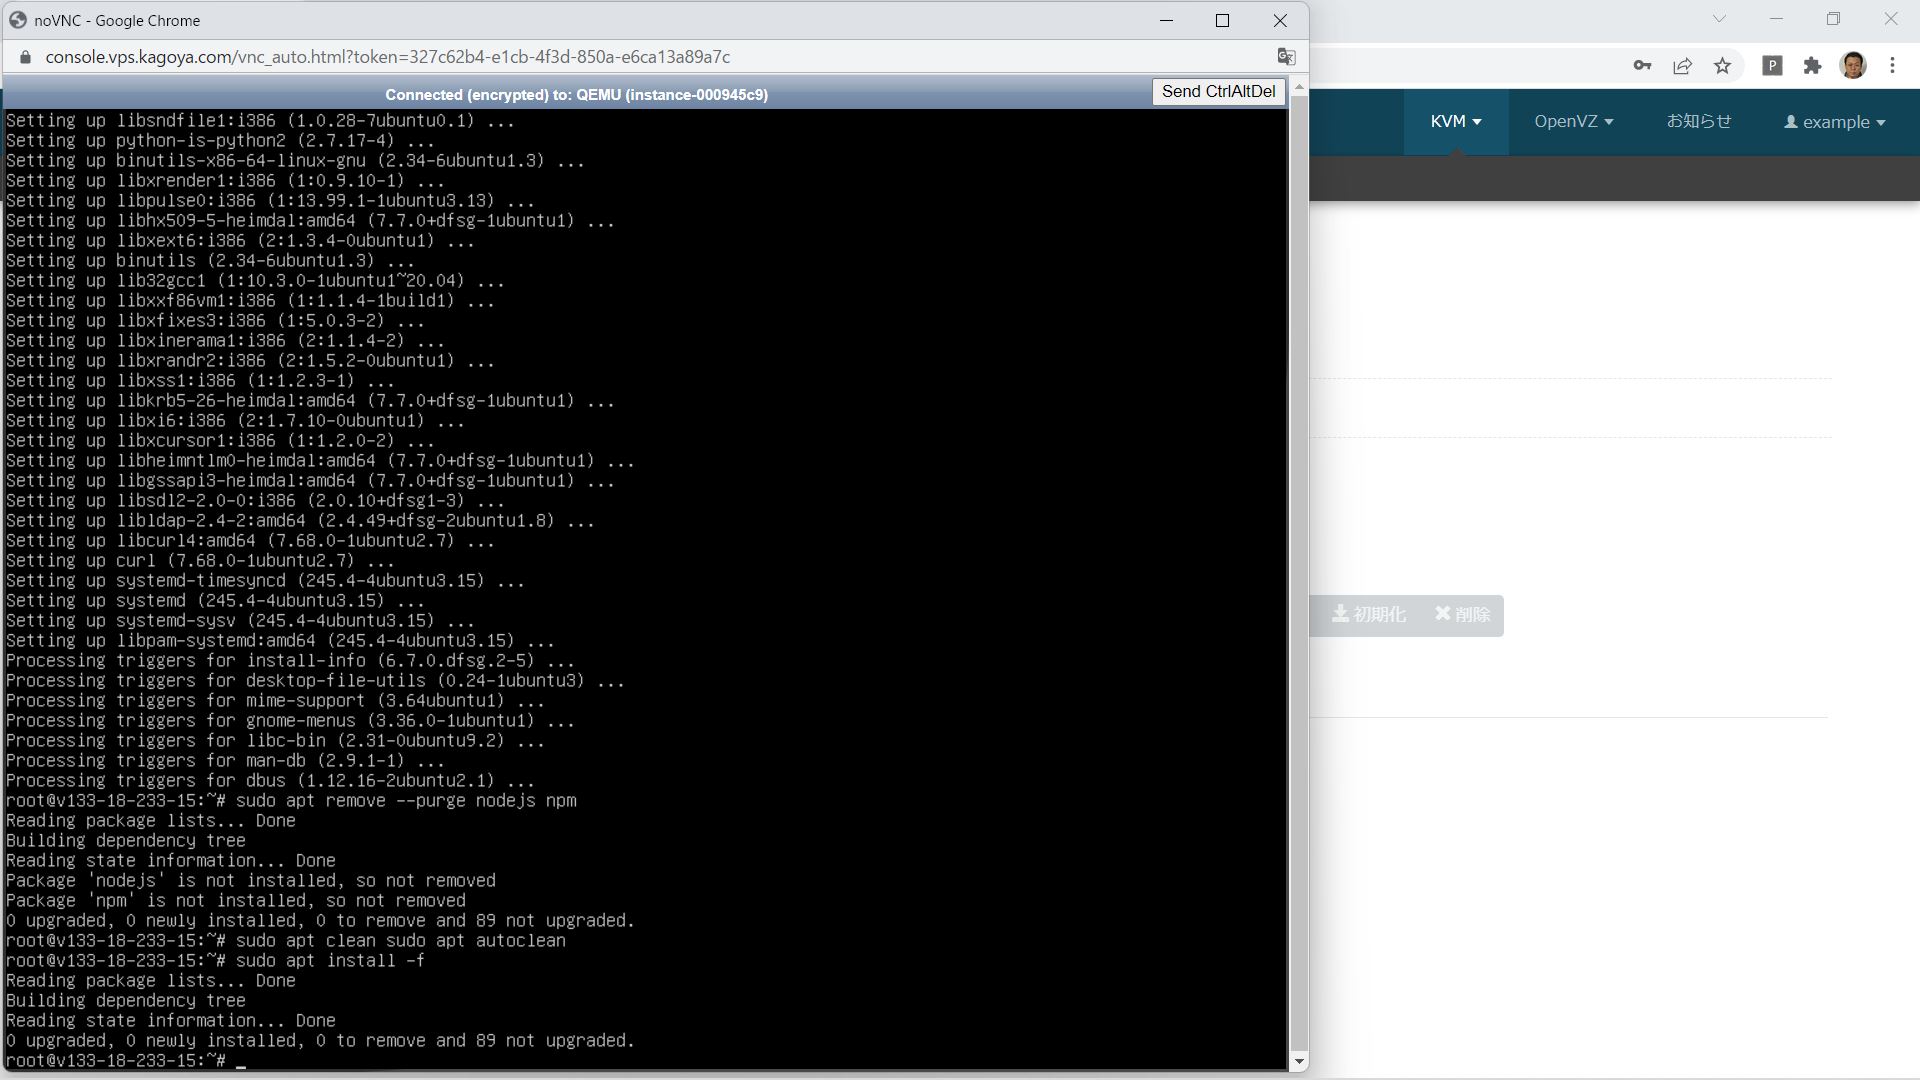Click the Google Translate icon in address bar

point(1286,57)
